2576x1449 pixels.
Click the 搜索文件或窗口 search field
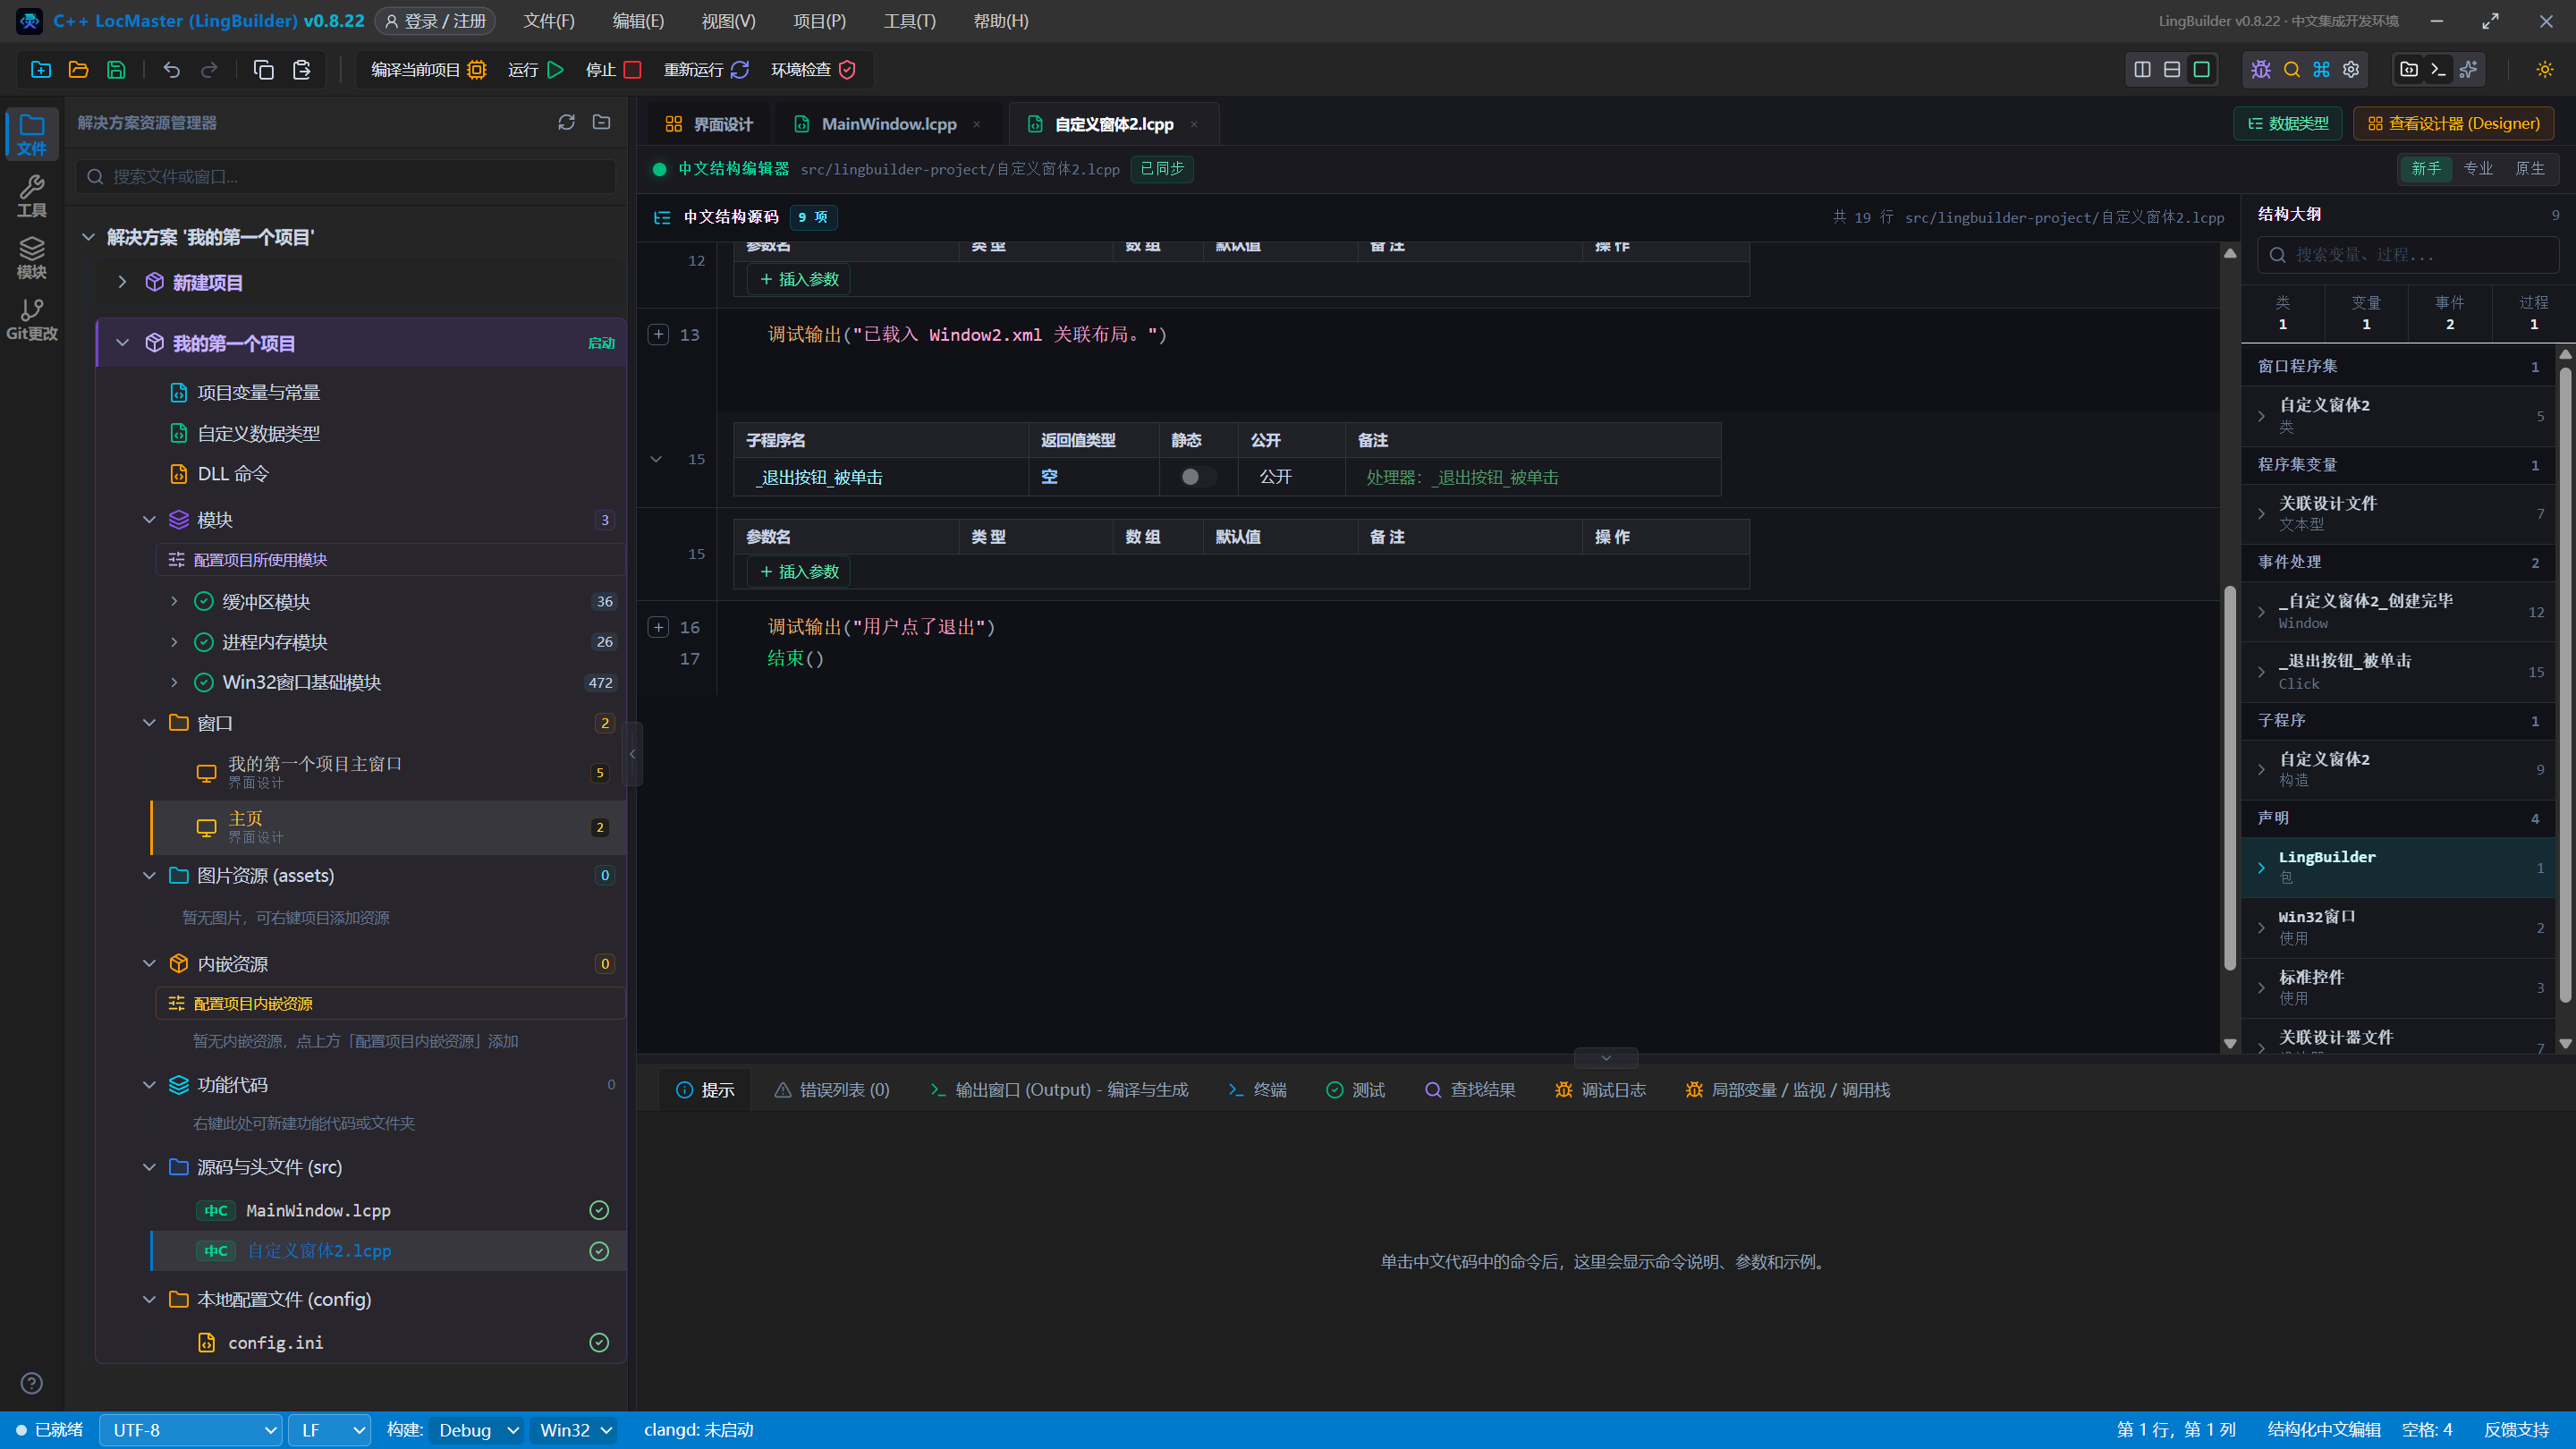[x=346, y=177]
